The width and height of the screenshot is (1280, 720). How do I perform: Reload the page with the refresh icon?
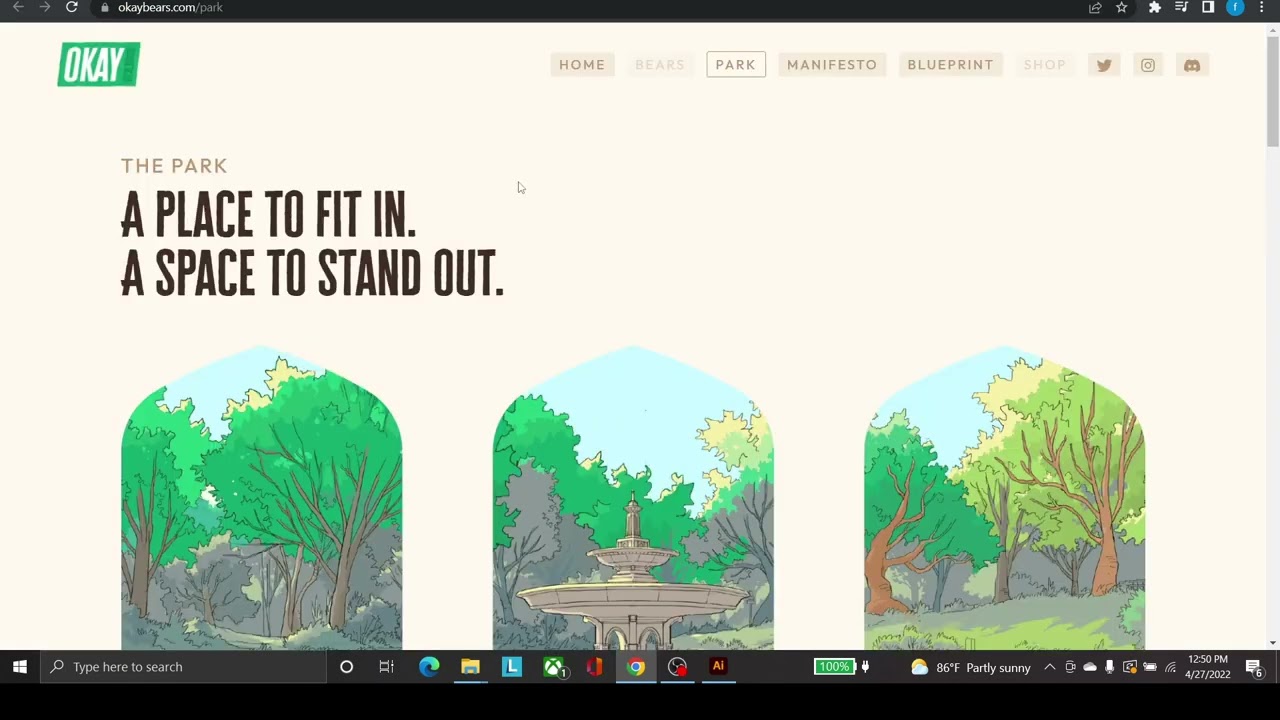(72, 7)
